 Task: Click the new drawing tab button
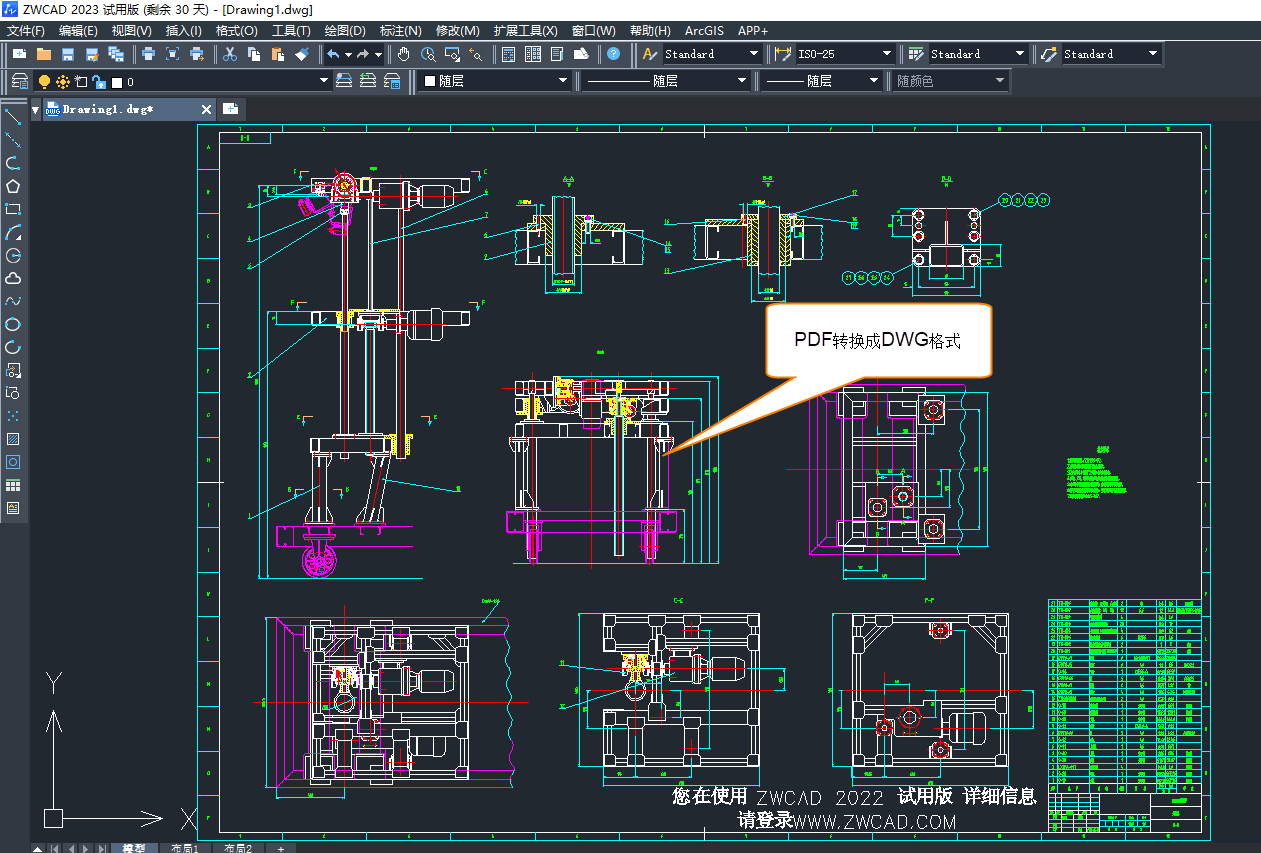pyautogui.click(x=230, y=109)
